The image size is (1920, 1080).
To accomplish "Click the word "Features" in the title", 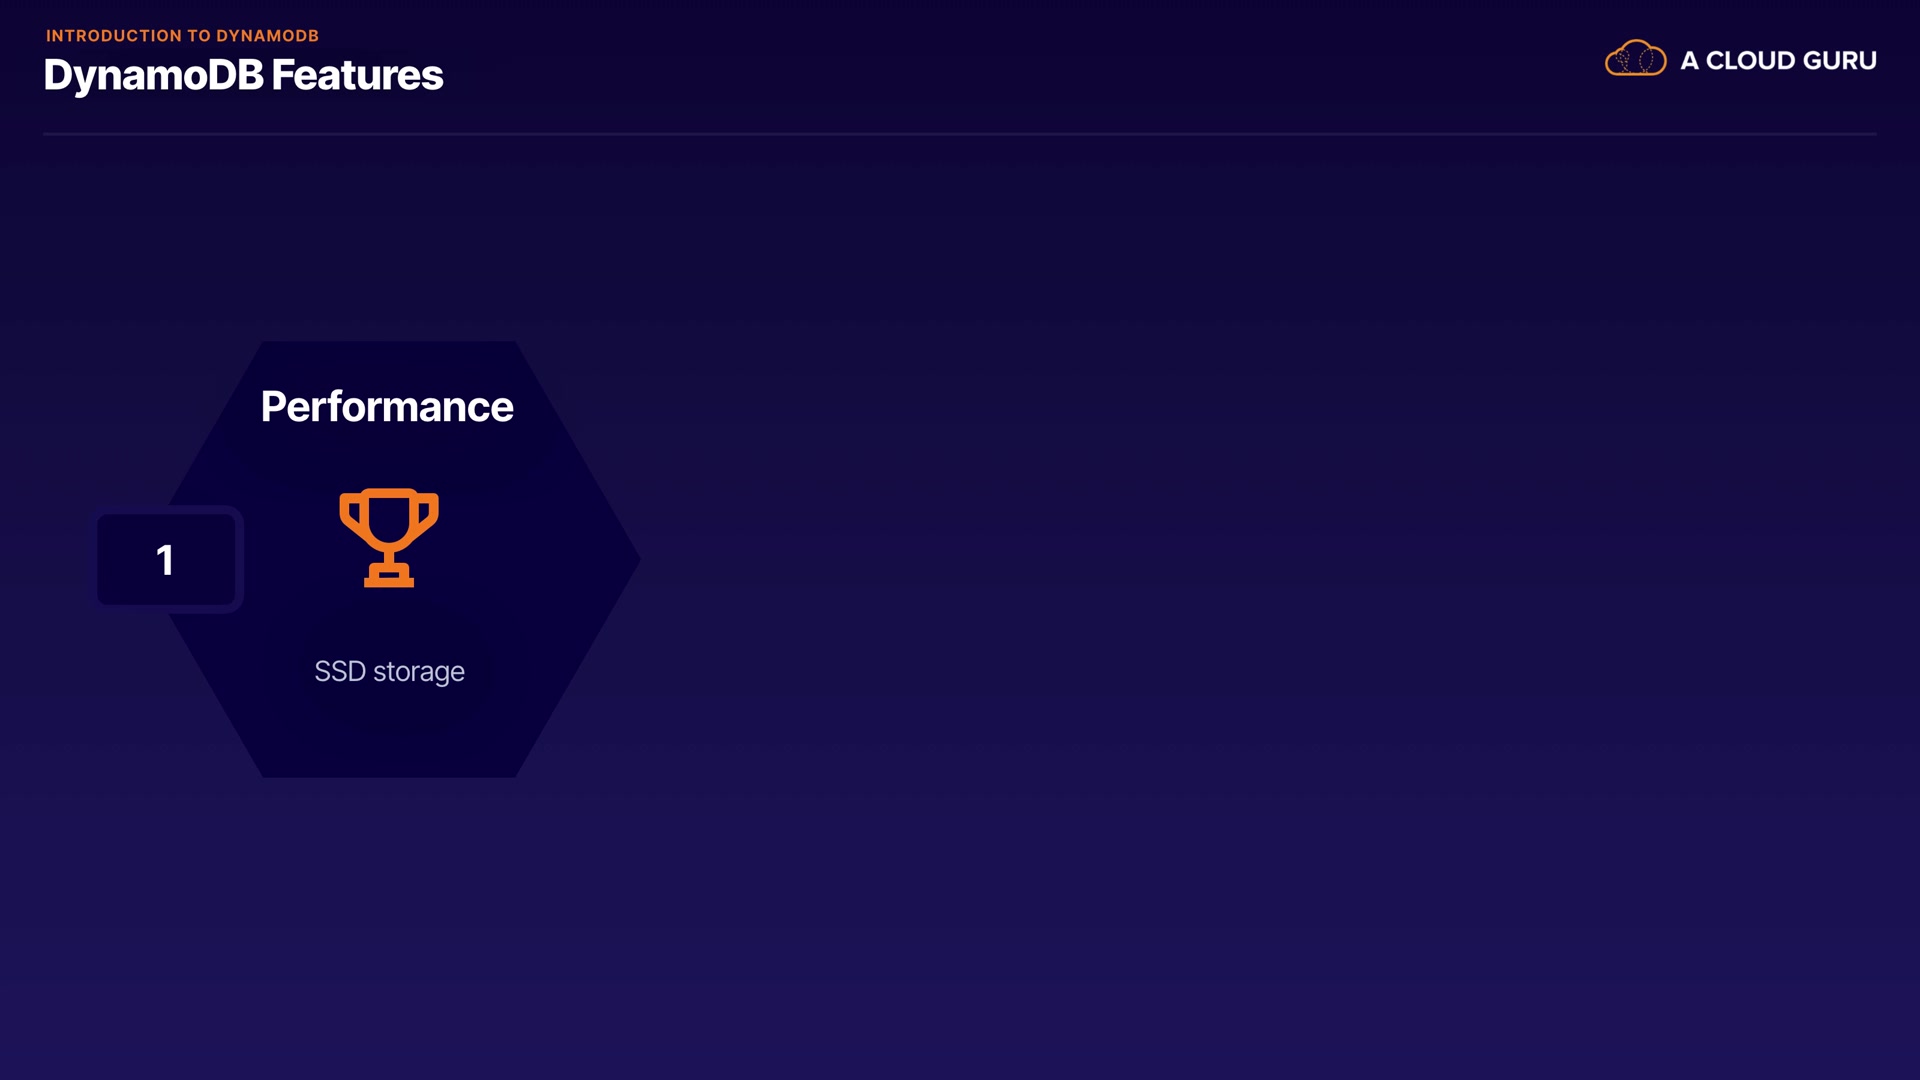I will [x=357, y=75].
